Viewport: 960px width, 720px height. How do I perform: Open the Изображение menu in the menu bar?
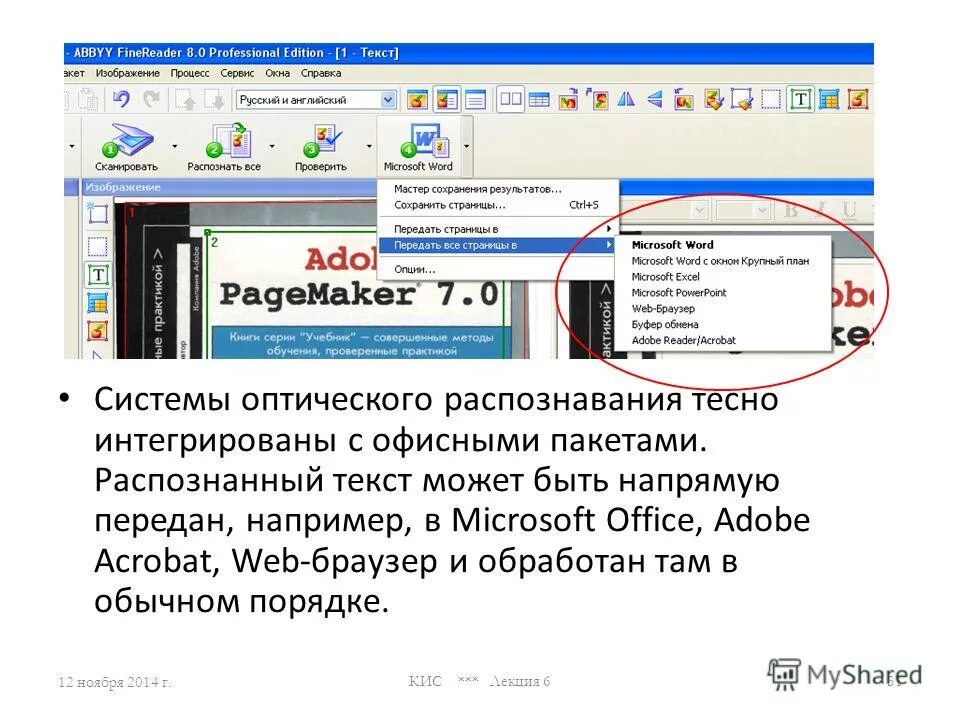tap(127, 73)
